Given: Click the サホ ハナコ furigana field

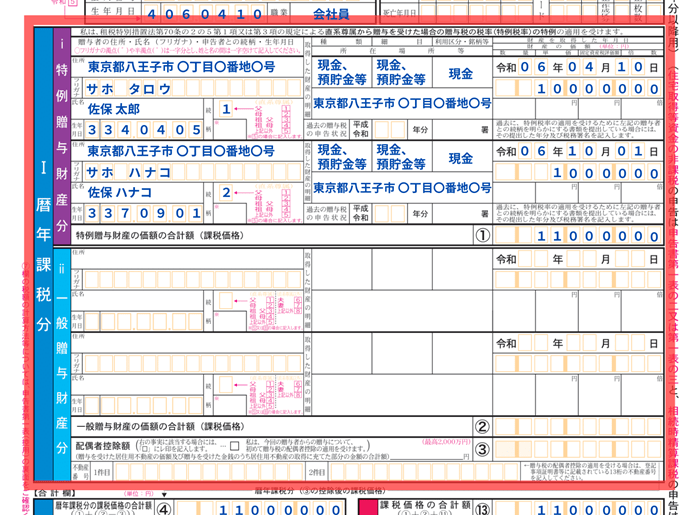Looking at the screenshot, I should pyautogui.click(x=130, y=172).
